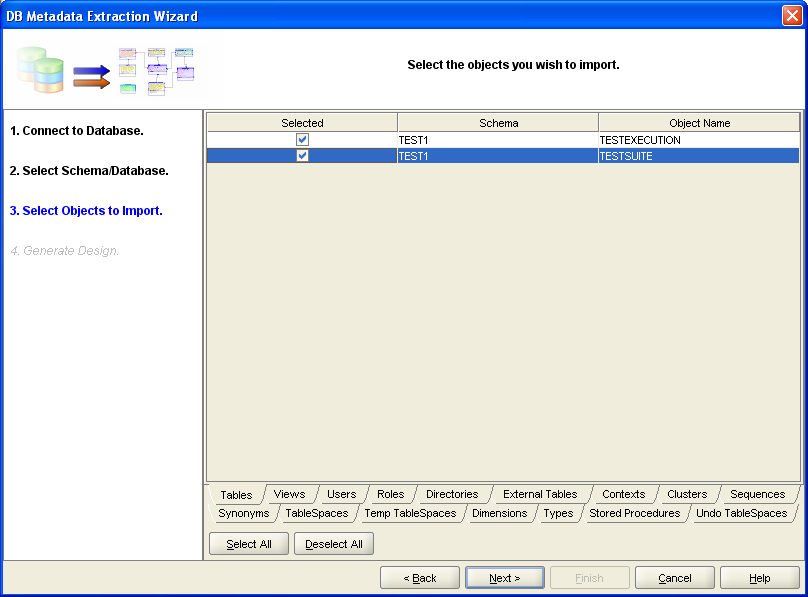Screen dimensions: 808x597
Task: Click the Deselect All button
Action: 334,544
